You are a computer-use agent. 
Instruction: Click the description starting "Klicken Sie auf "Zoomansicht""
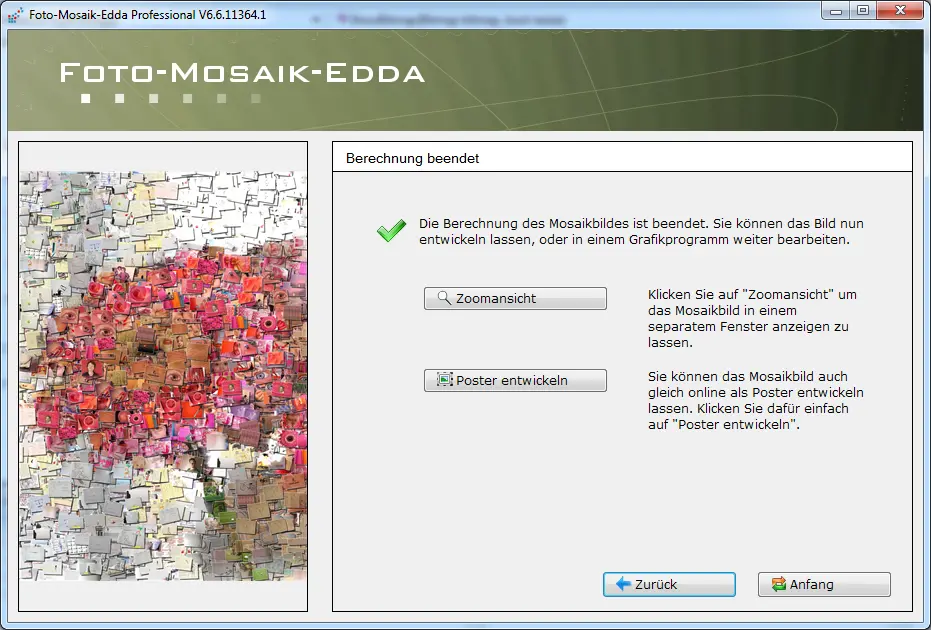coord(752,318)
